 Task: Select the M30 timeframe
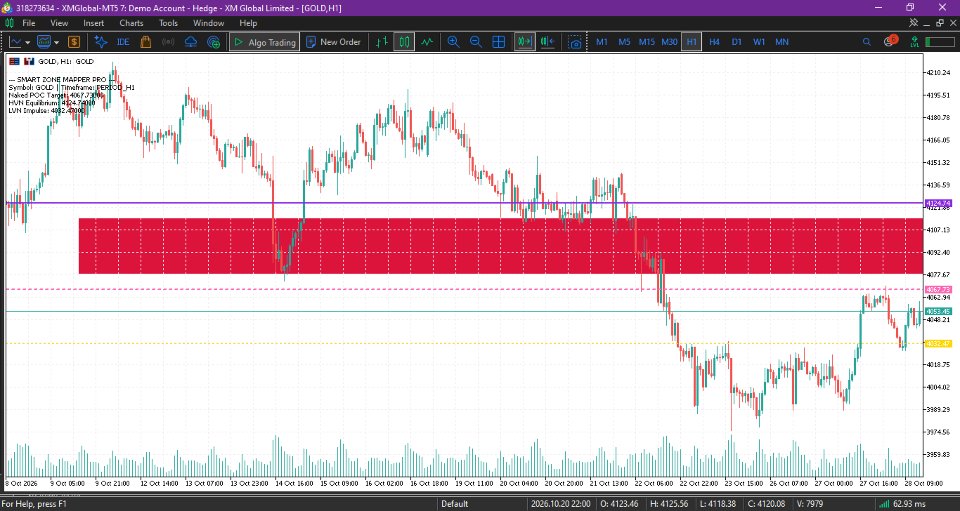tap(669, 42)
